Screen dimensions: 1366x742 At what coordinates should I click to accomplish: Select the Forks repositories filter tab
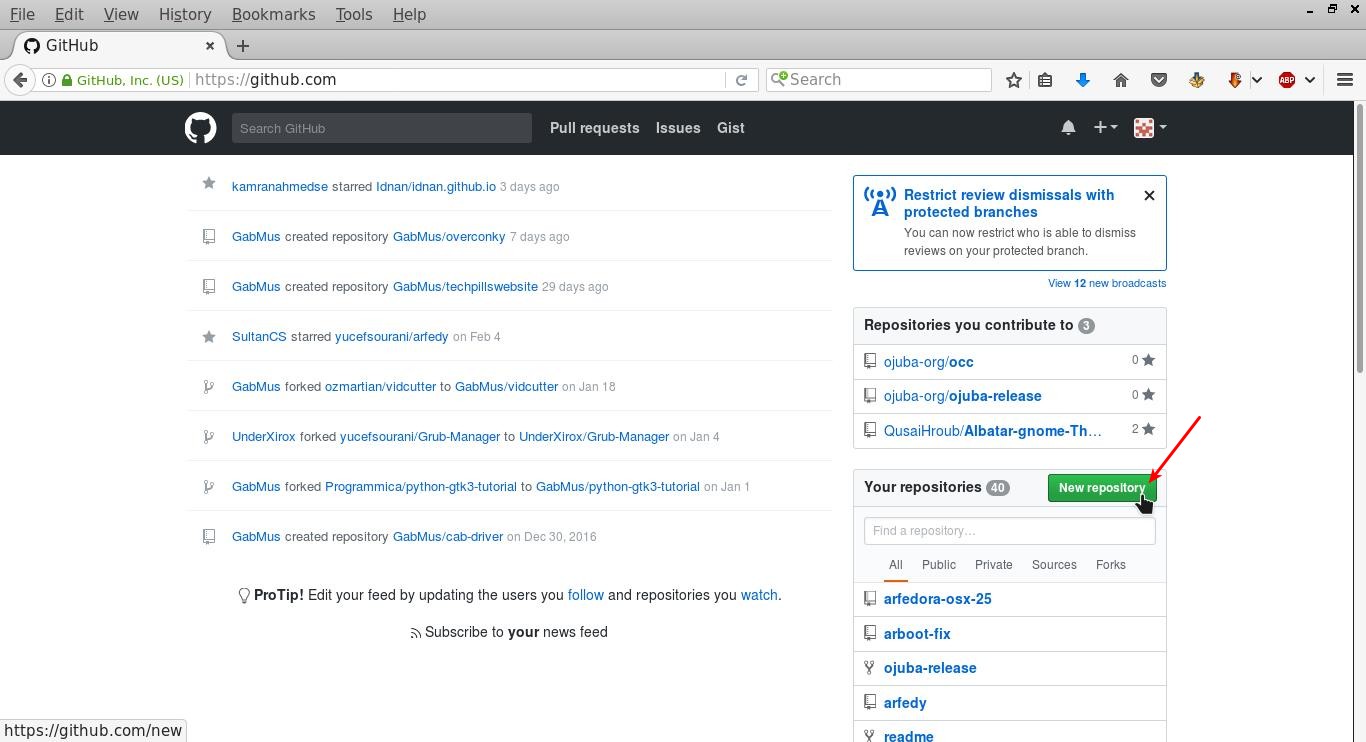(x=1111, y=565)
